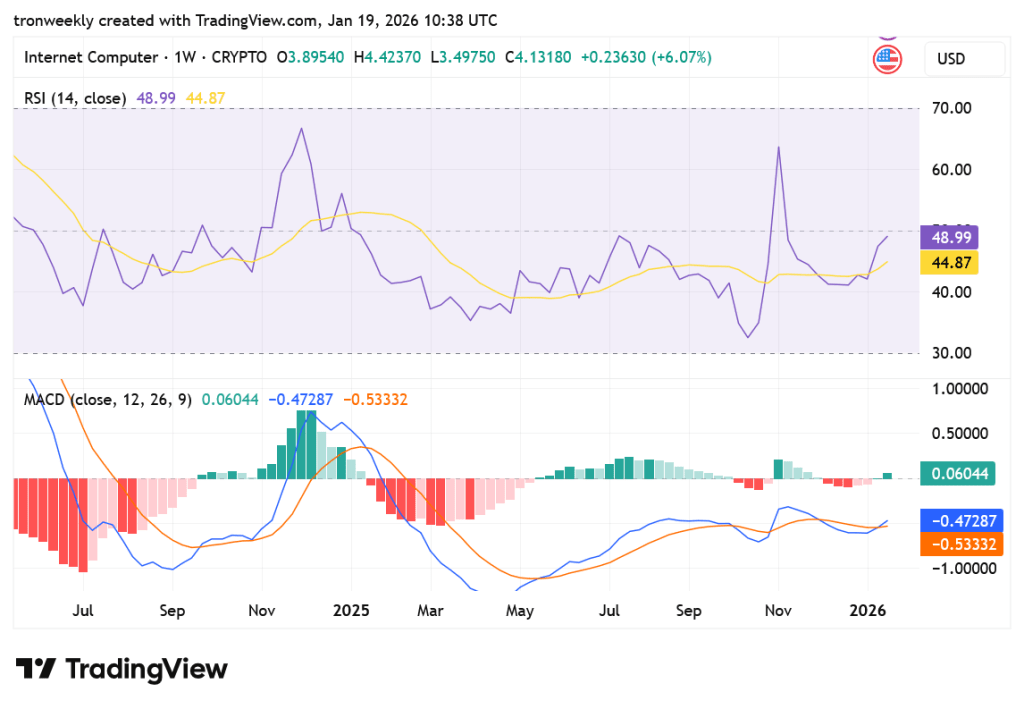Viewport: 1024px width, 709px height.
Task: Click the 70.00 RSI axis level
Action: 952,108
